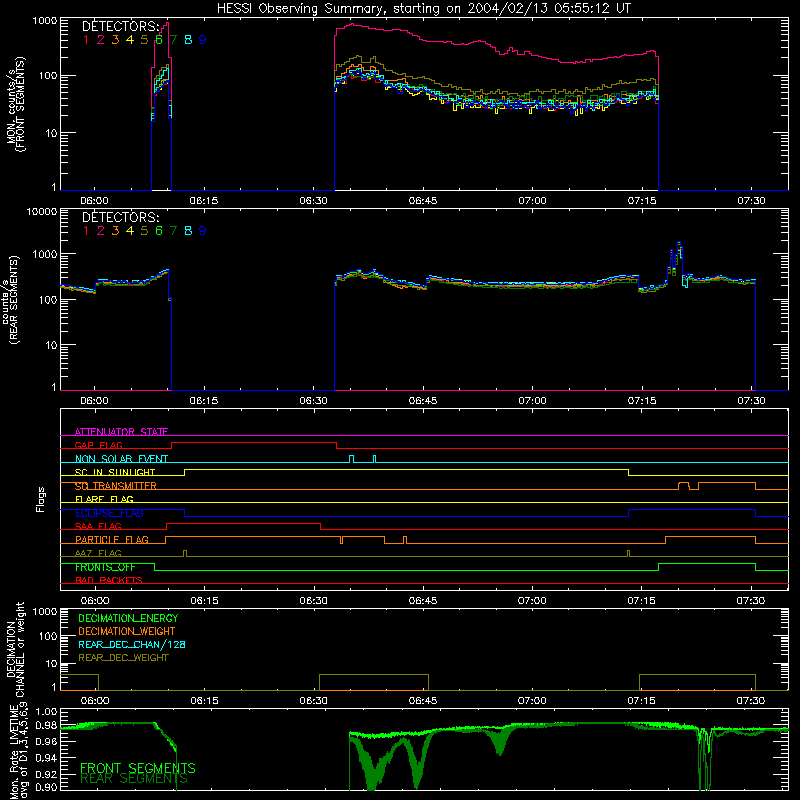
Task: Click the 'DECIMATION_WEIGHT' legend entry
Action: click(x=127, y=632)
